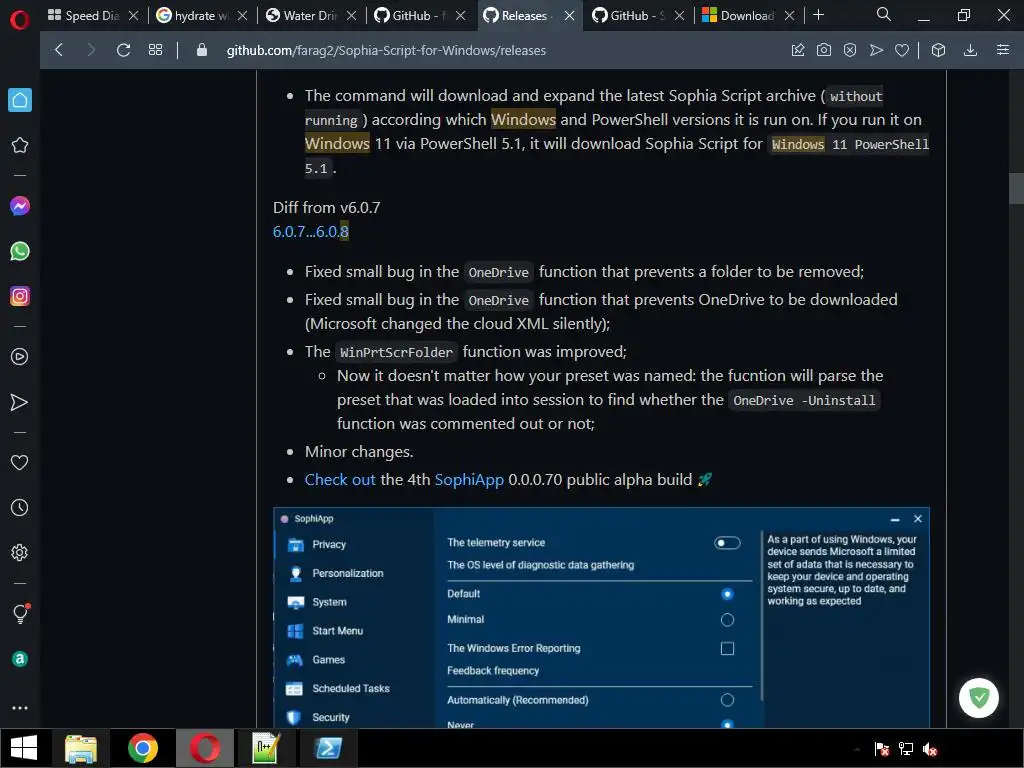1024x768 pixels.
Task: Open the Opera main menu logo
Action: pos(20,20)
